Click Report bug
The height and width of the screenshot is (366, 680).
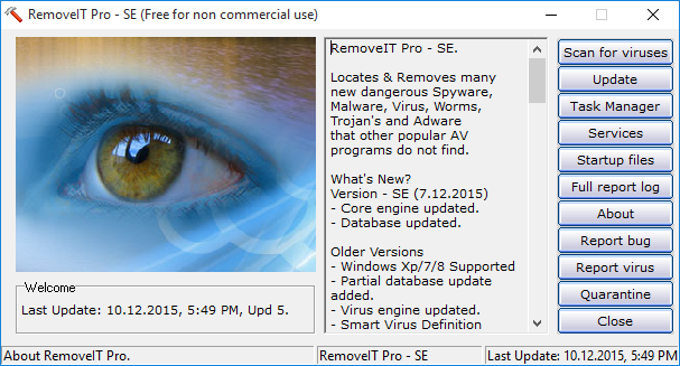(615, 241)
